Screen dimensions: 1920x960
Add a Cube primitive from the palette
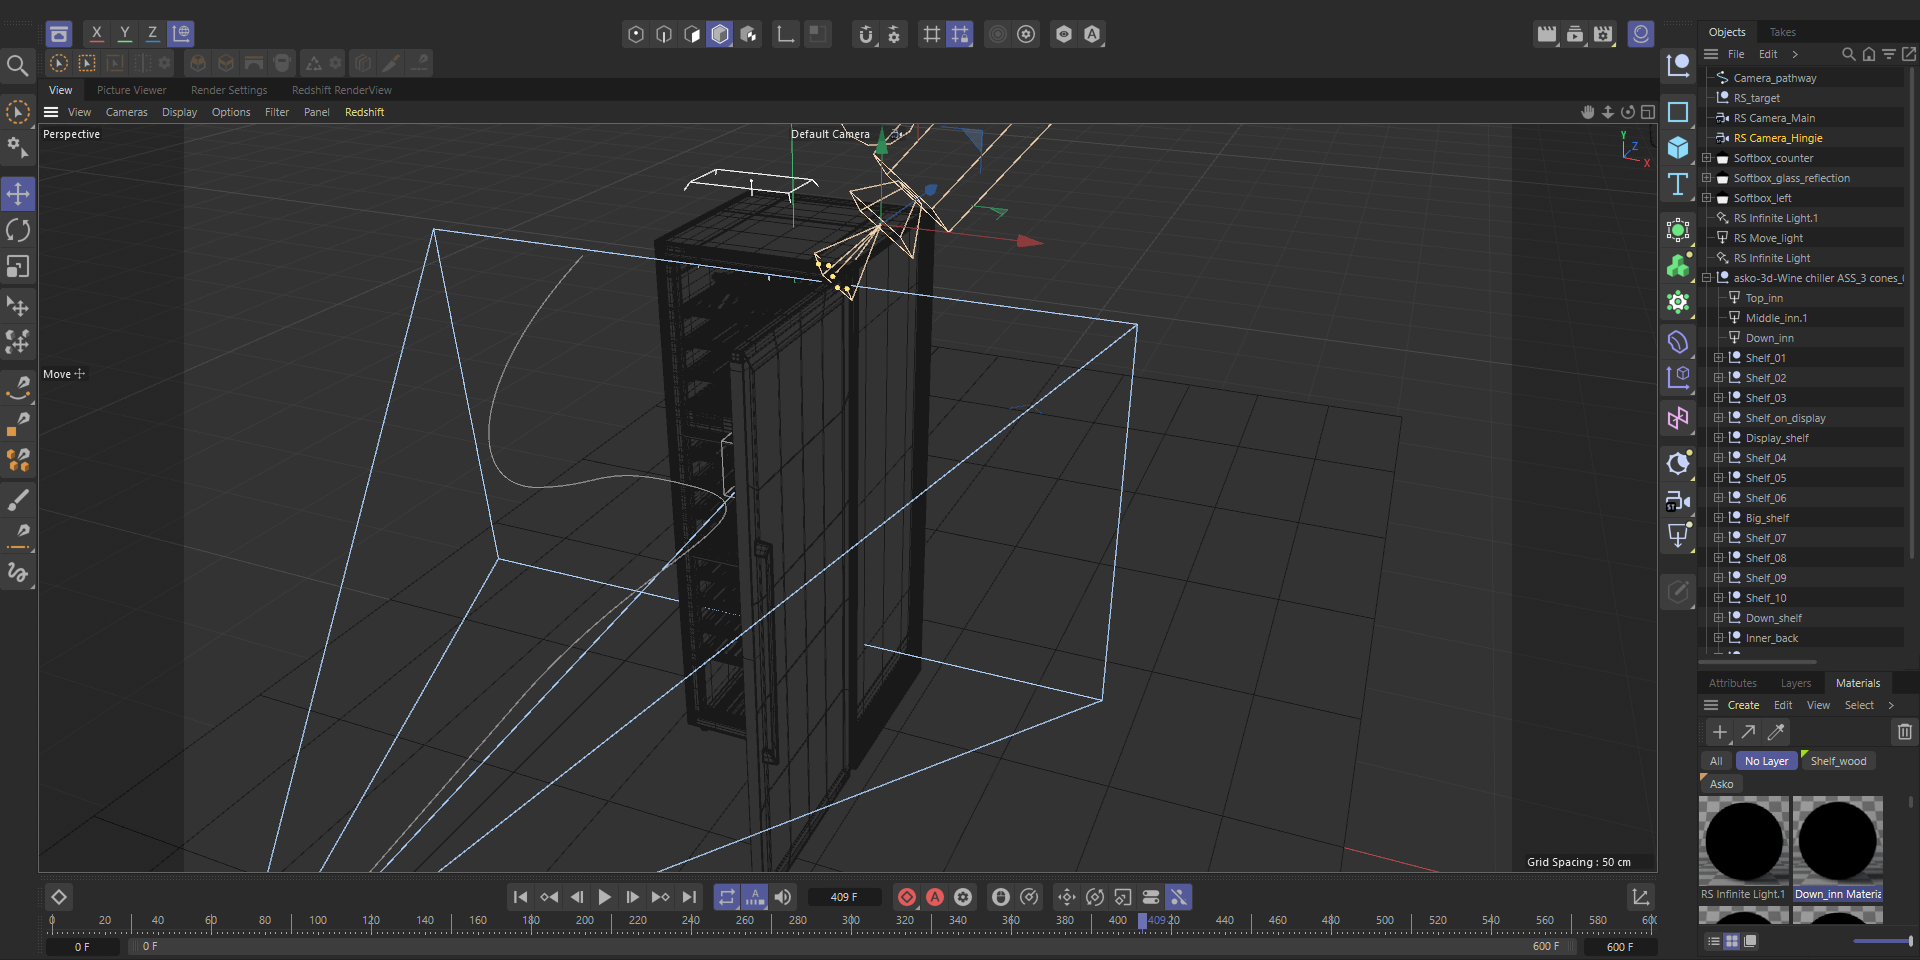(x=1678, y=148)
